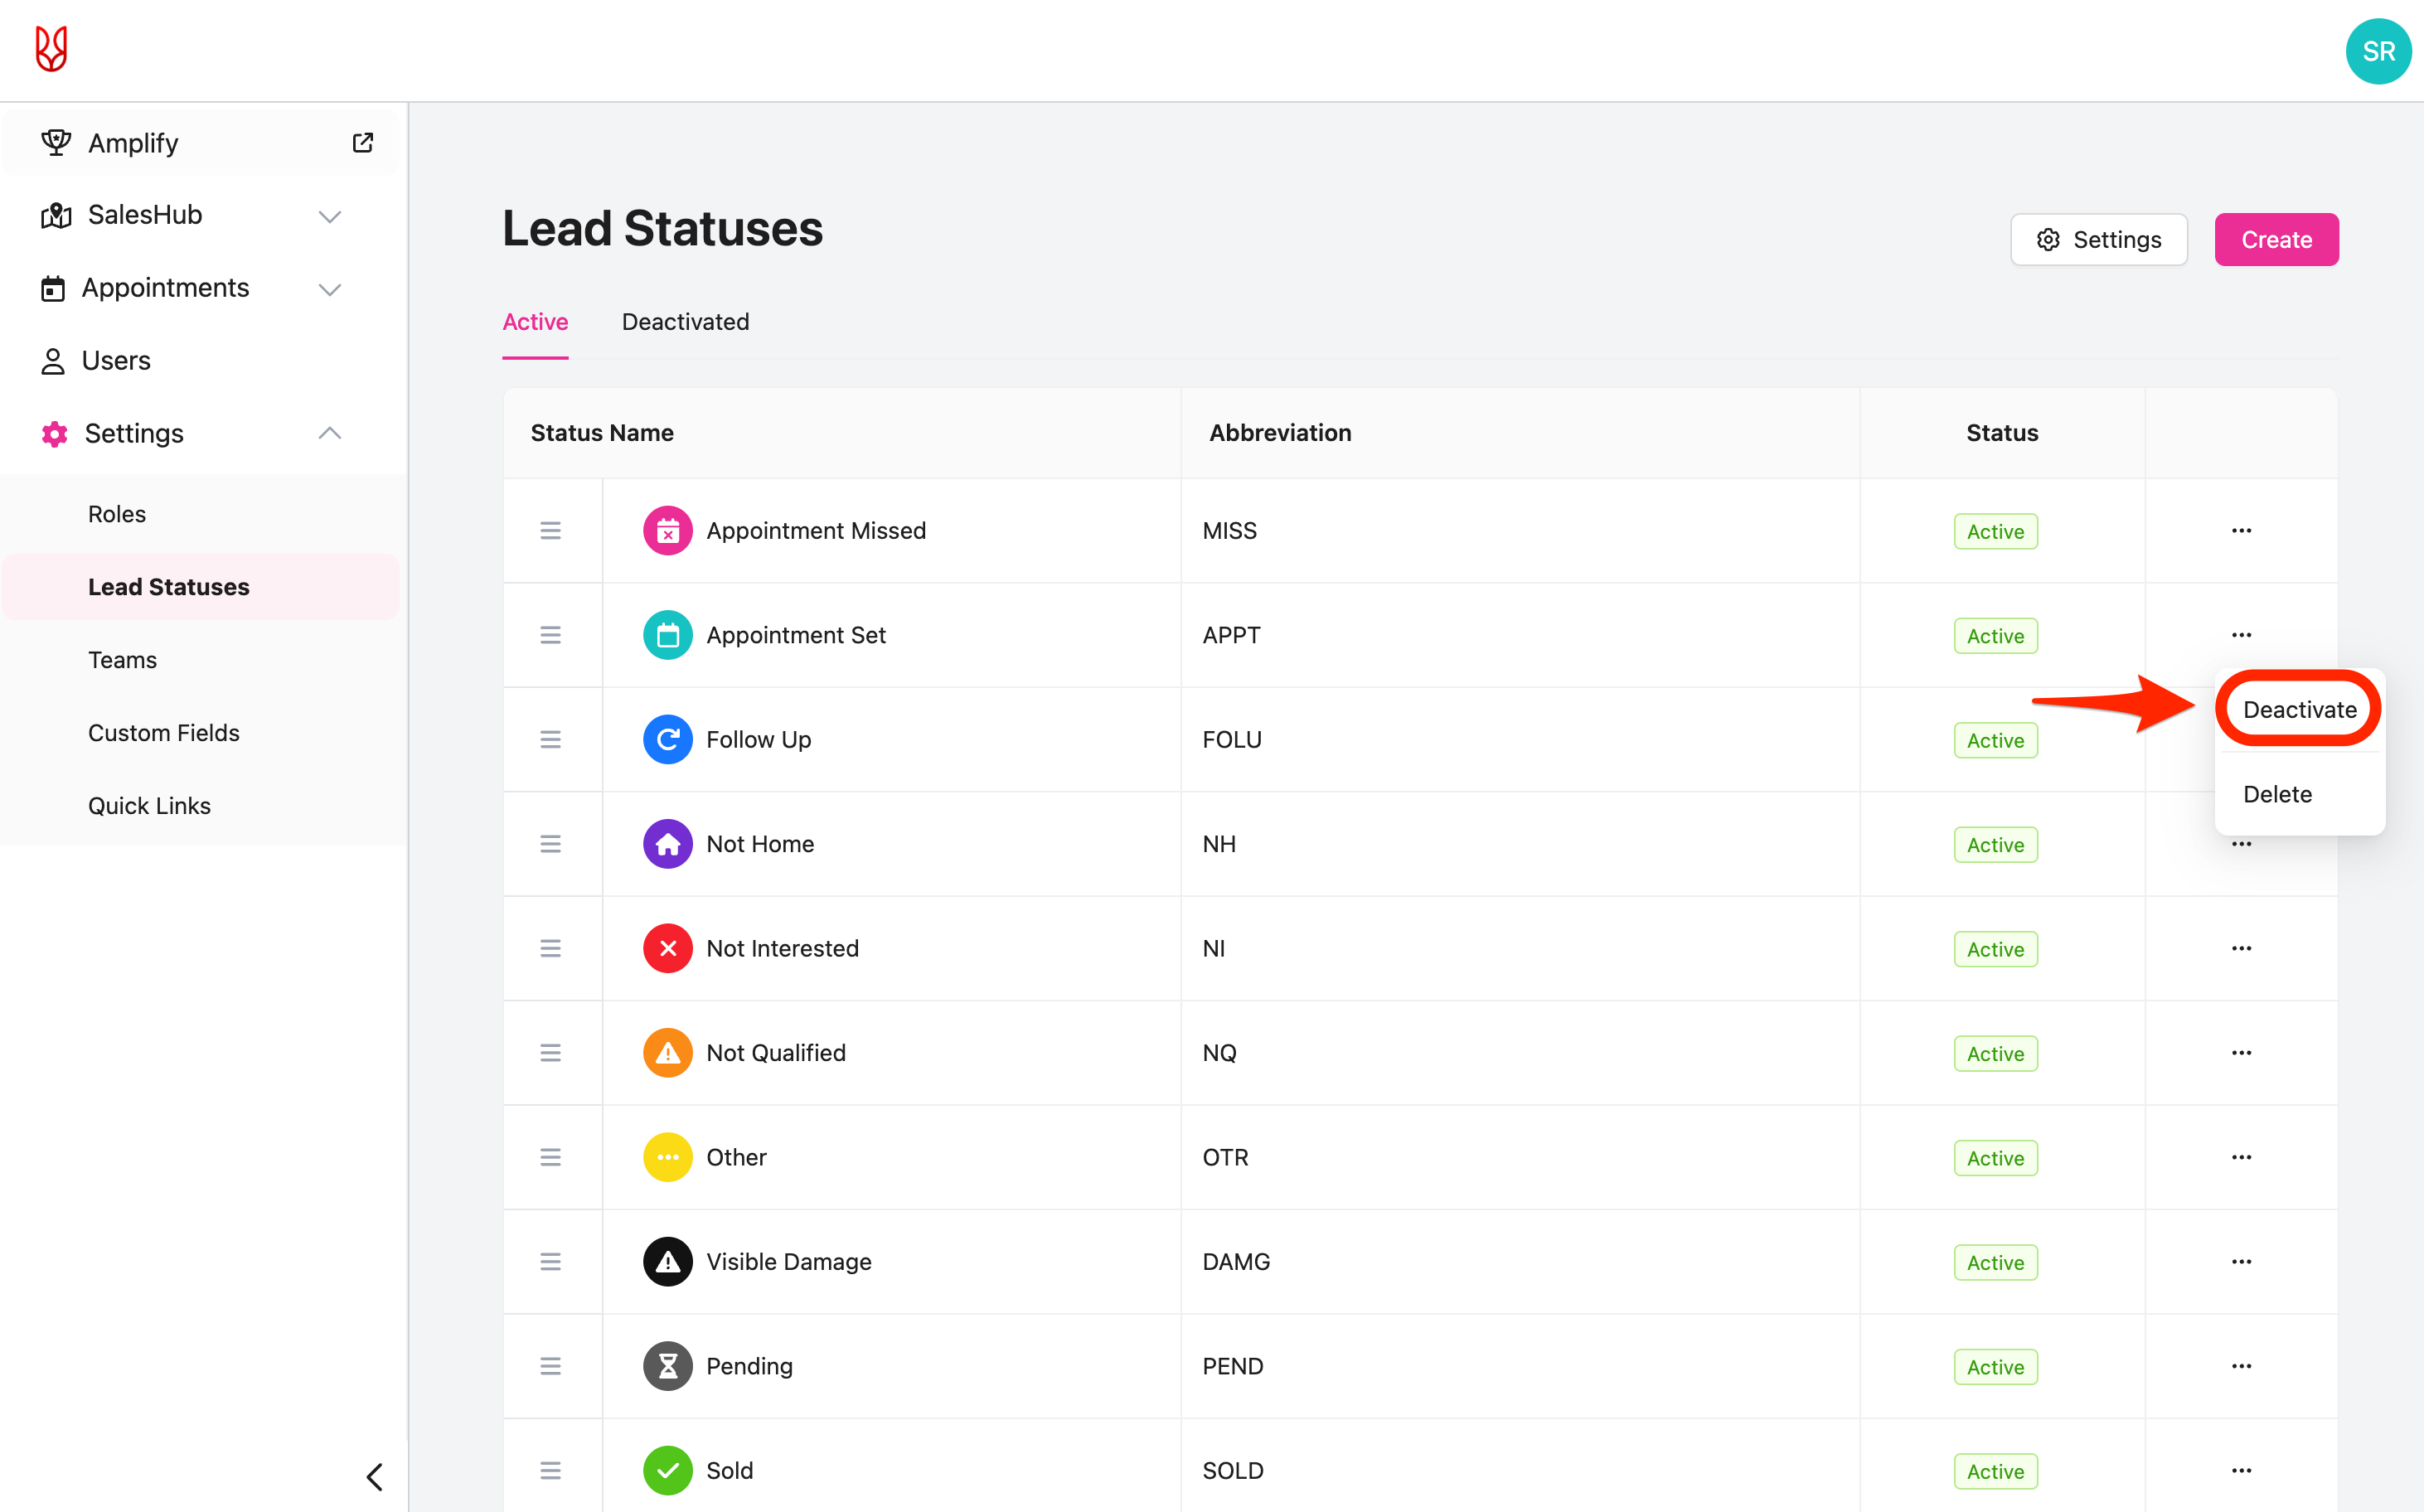Open the three-dot menu for Pending row
The image size is (2424, 1512).
tap(2241, 1366)
